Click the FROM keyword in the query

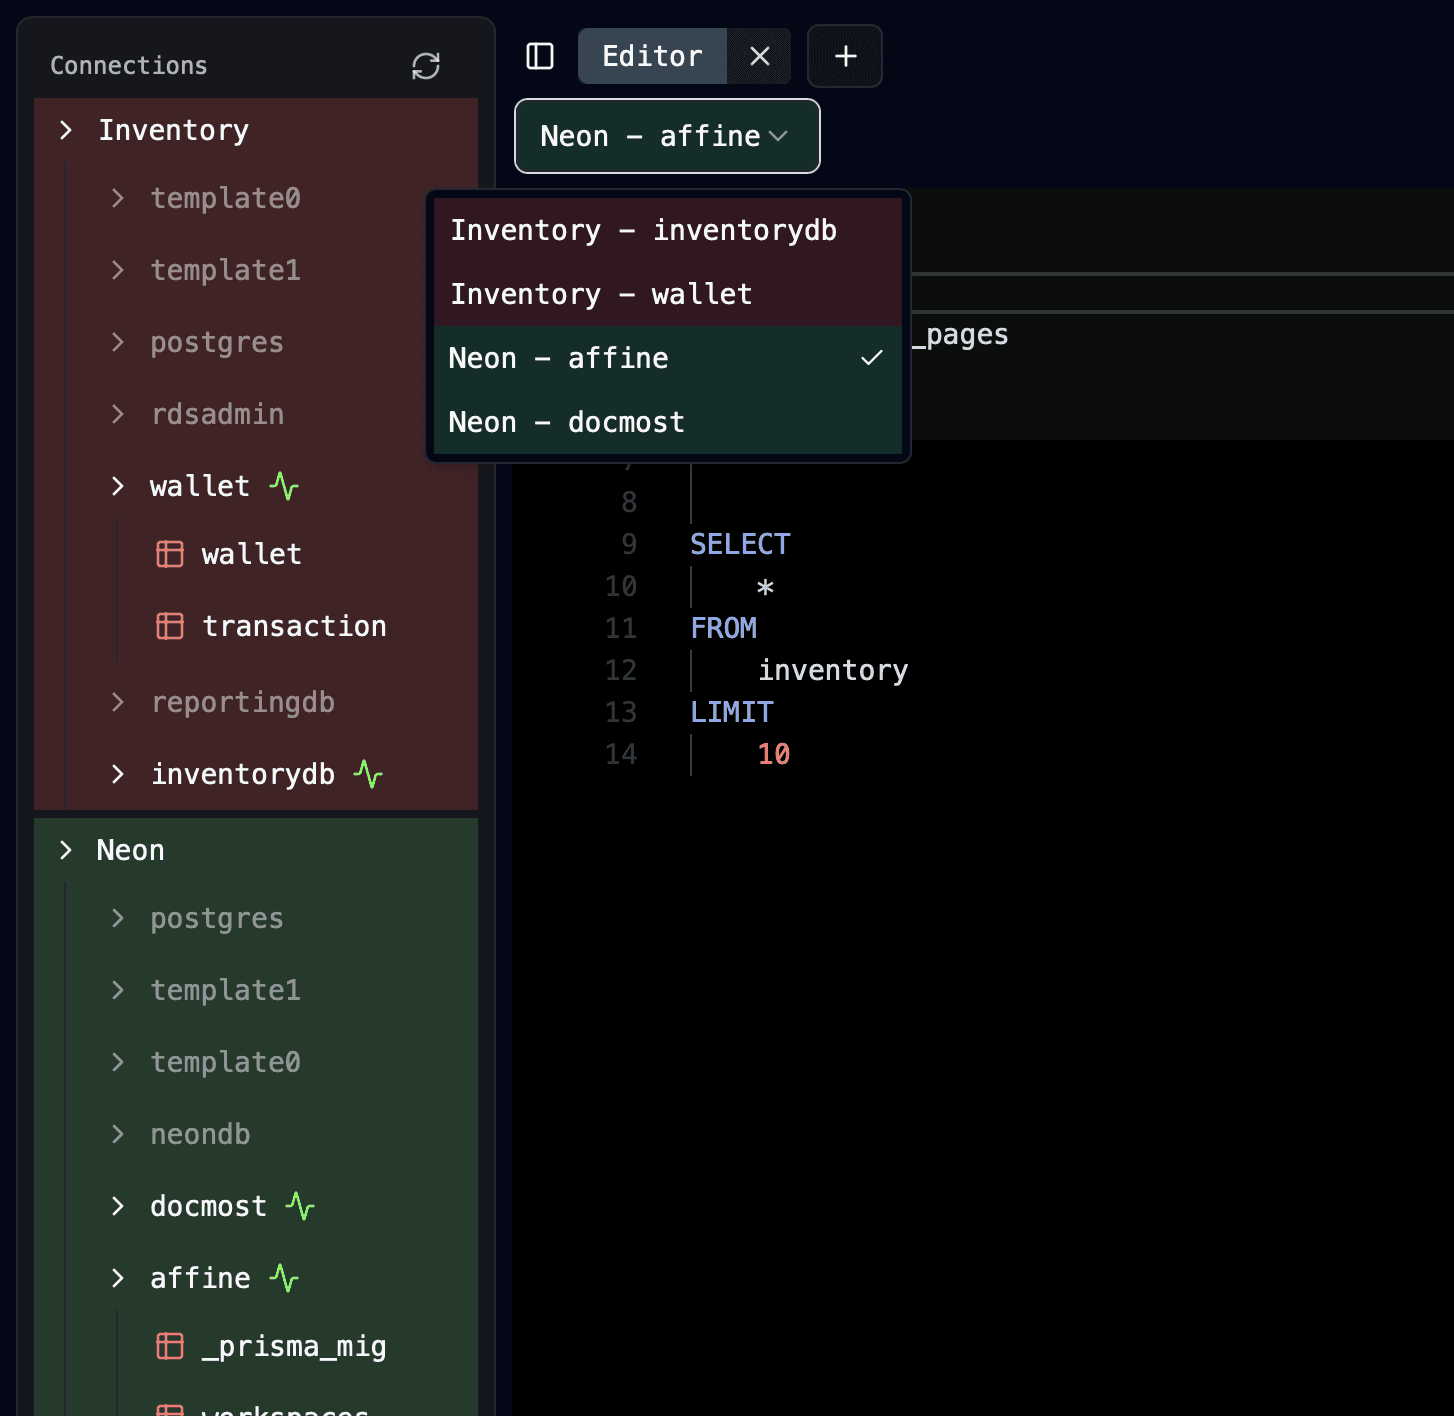point(723,628)
